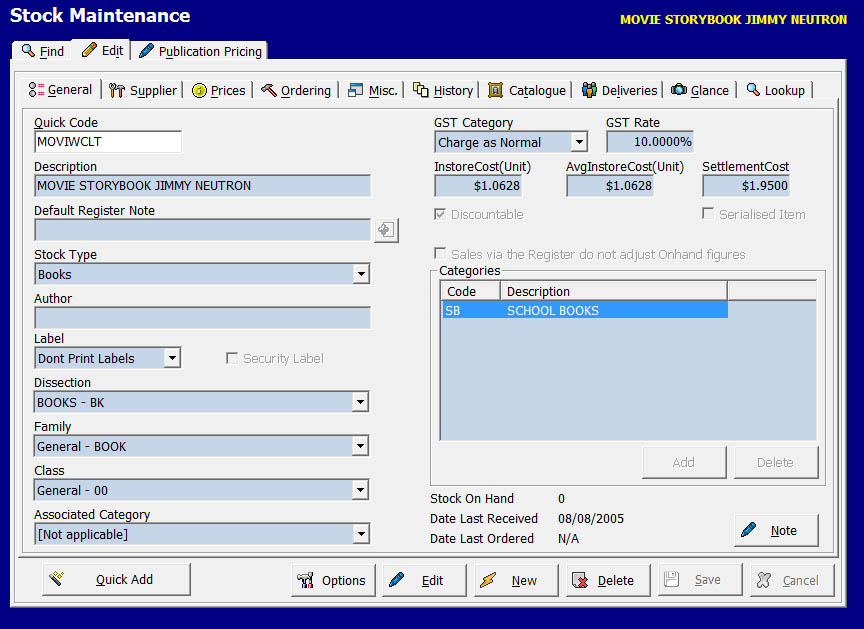This screenshot has width=864, height=629.
Task: Click the Description field
Action: coord(202,186)
